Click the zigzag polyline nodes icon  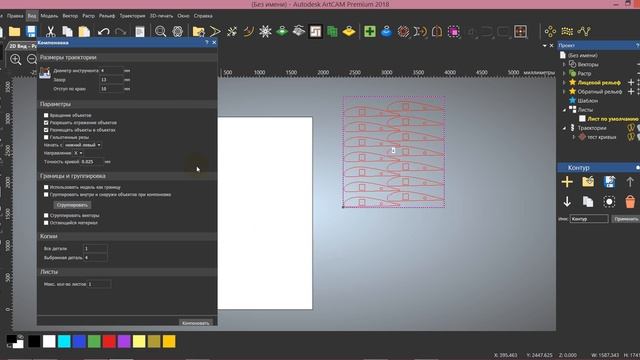[x=584, y=31]
